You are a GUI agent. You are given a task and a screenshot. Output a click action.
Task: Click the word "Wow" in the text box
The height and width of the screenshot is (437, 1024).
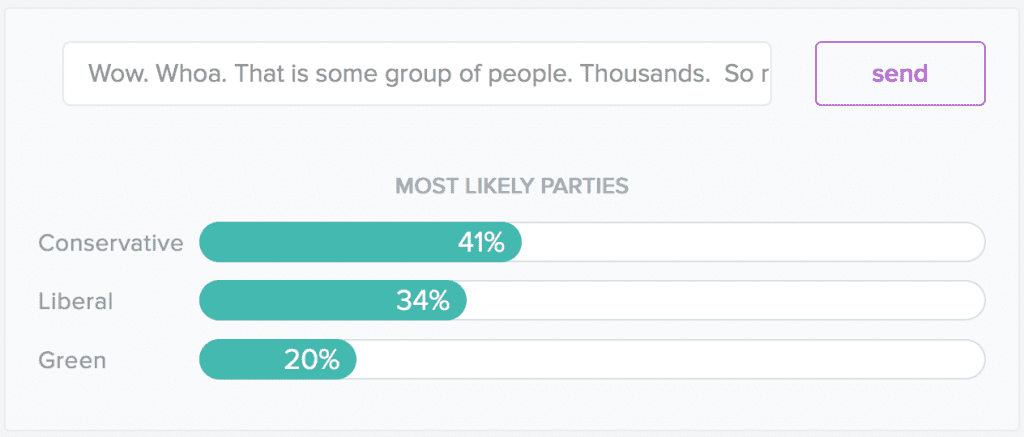113,73
